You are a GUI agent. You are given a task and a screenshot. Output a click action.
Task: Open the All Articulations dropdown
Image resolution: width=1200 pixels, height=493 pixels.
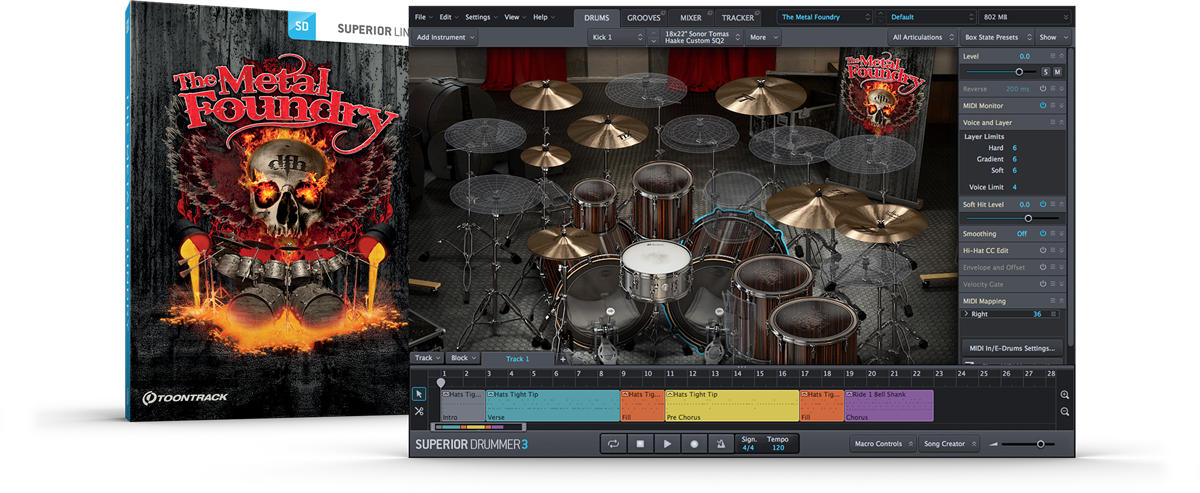(920, 37)
